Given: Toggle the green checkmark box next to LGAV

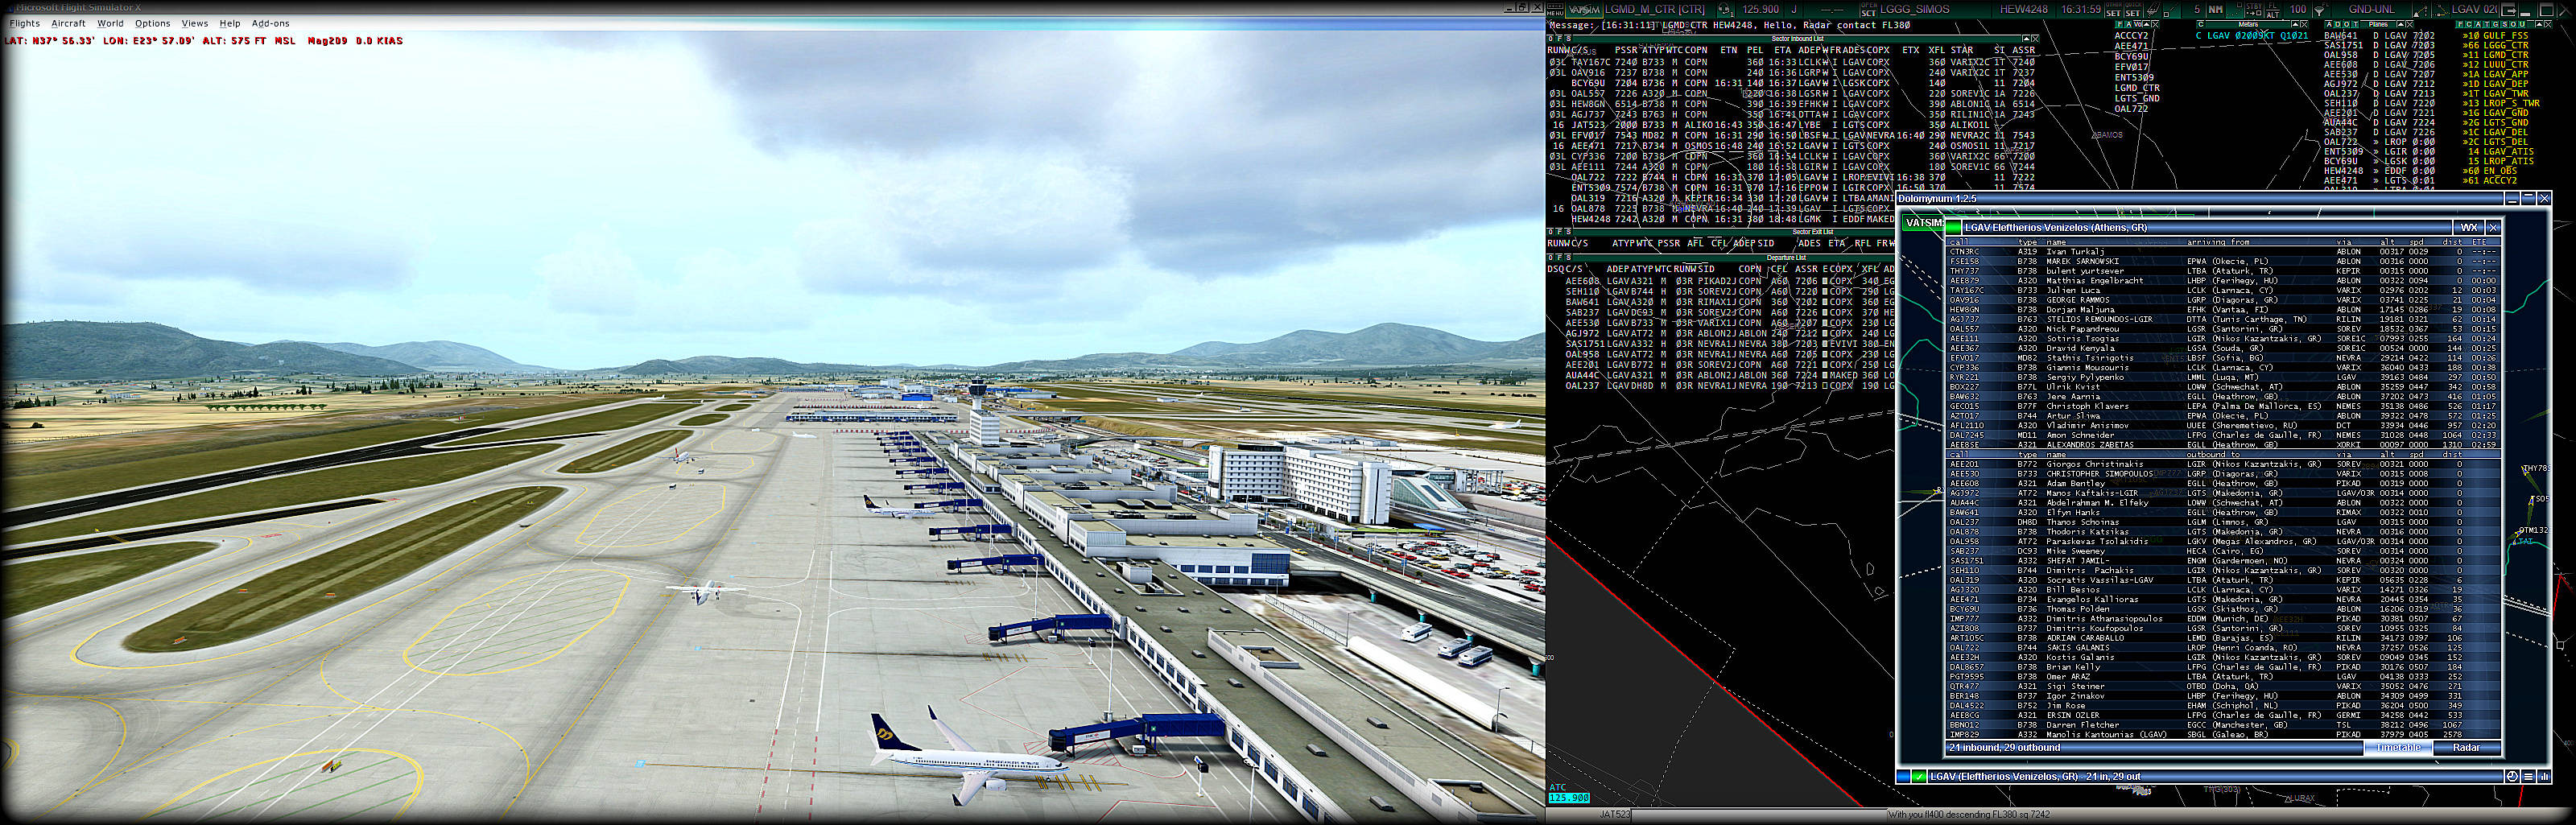Looking at the screenshot, I should [x=1919, y=777].
